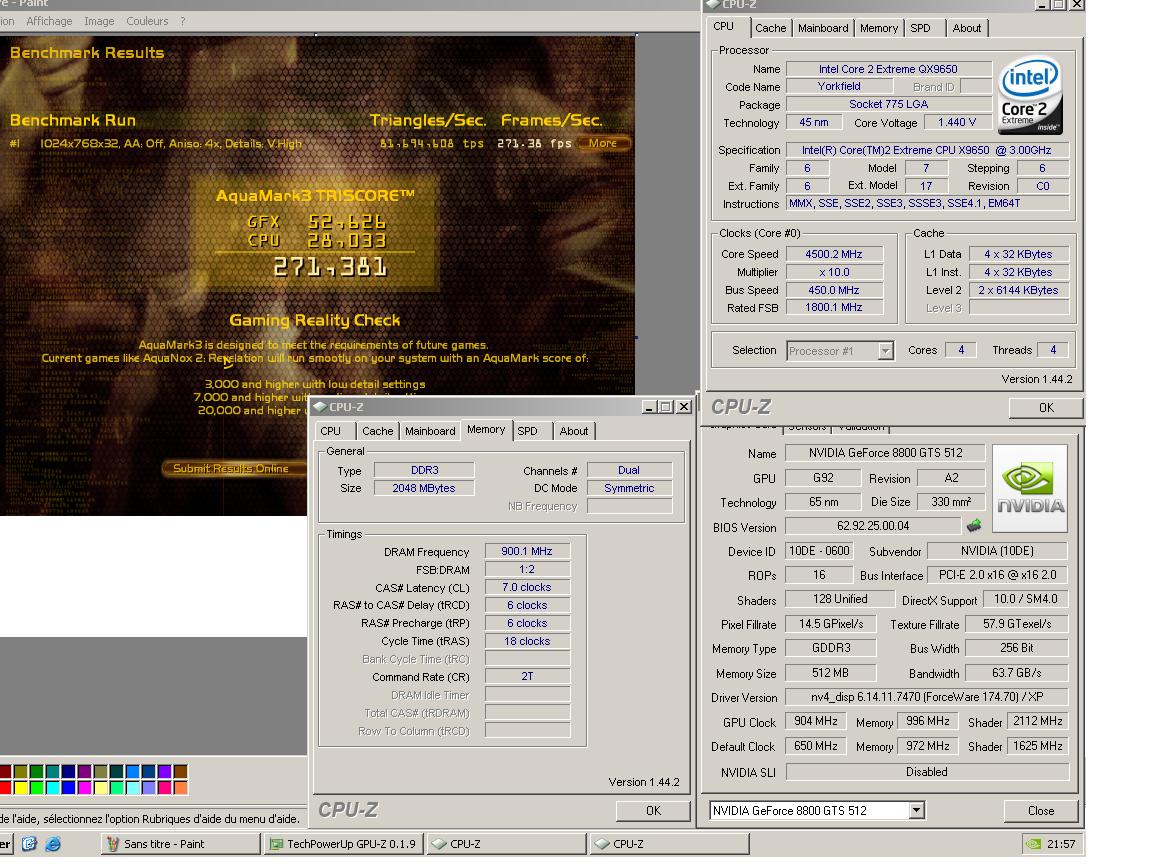Switch to Memory tab in CPU-Z processor window
This screenshot has width=1152, height=864.
click(x=879, y=28)
